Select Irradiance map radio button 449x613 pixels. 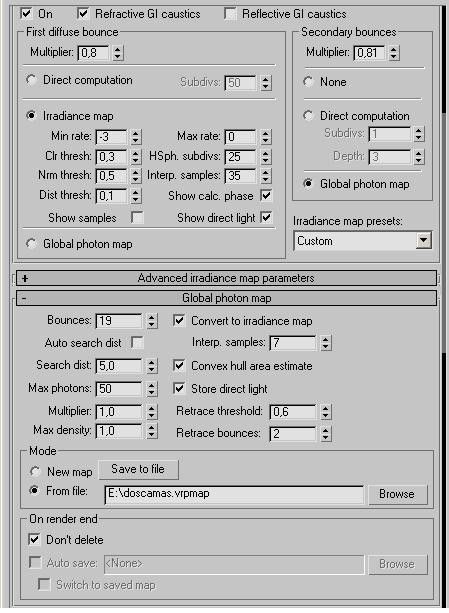(x=31, y=116)
